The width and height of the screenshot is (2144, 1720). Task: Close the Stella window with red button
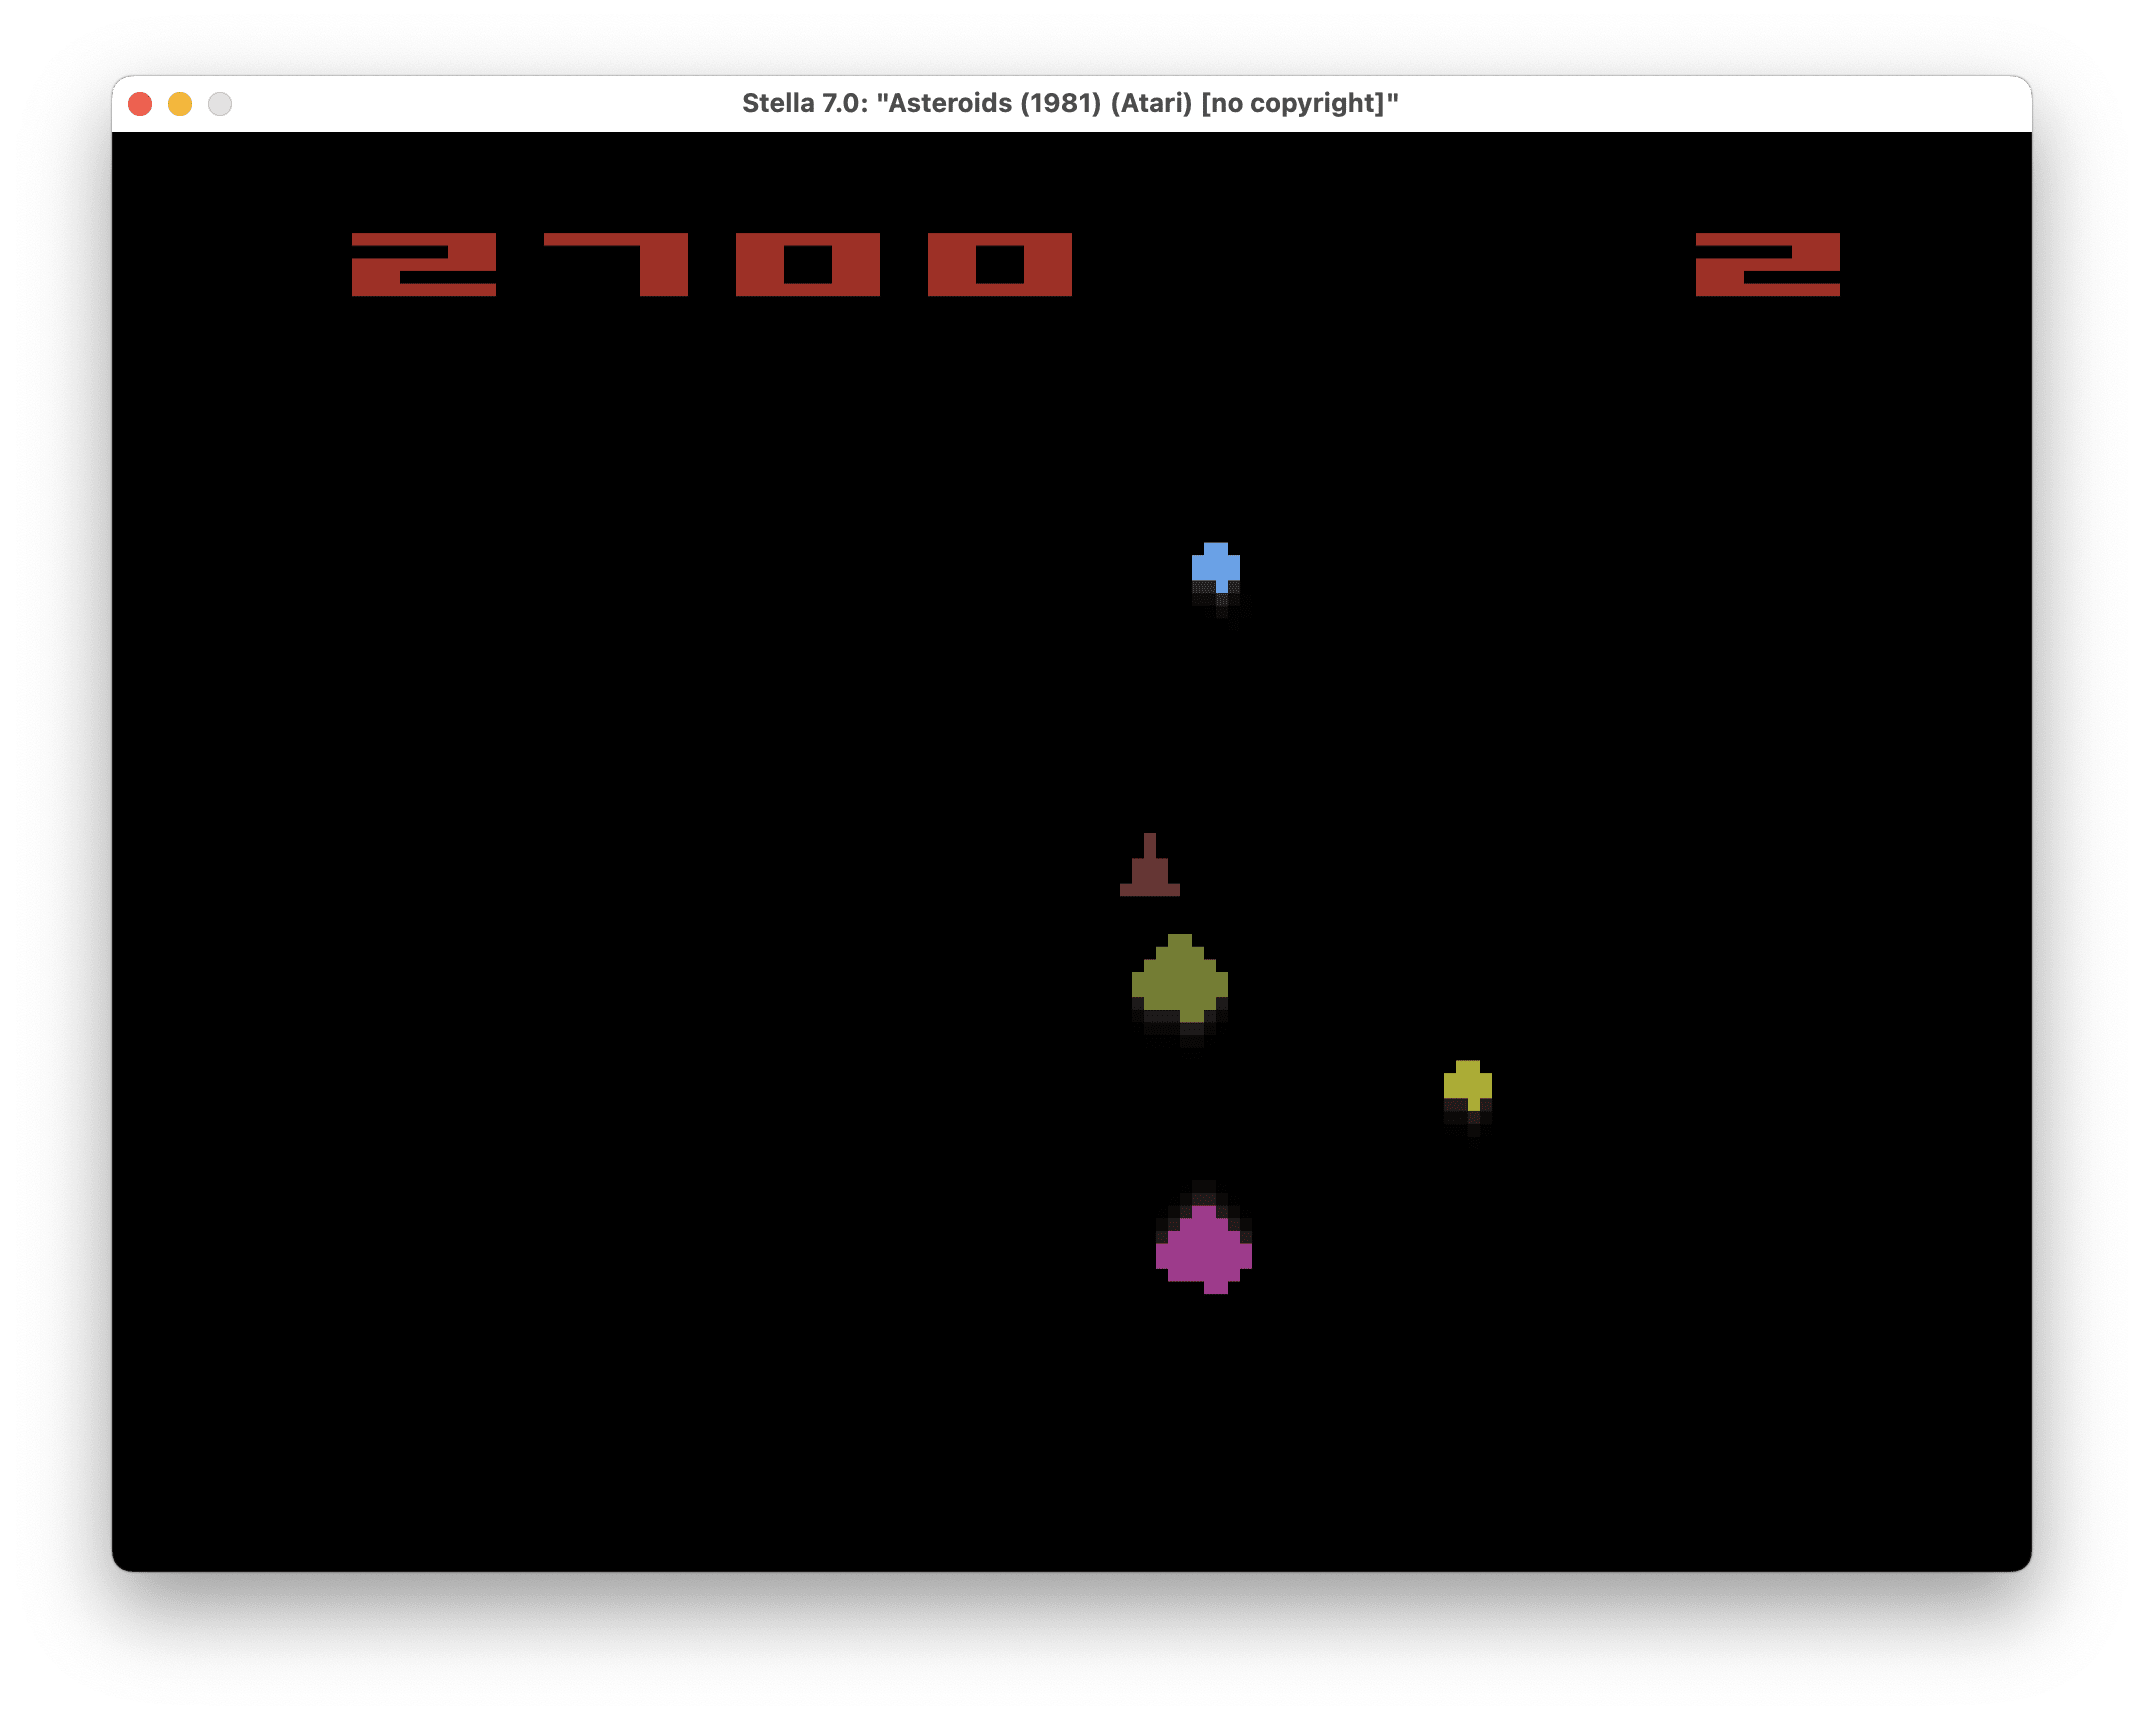point(140,104)
